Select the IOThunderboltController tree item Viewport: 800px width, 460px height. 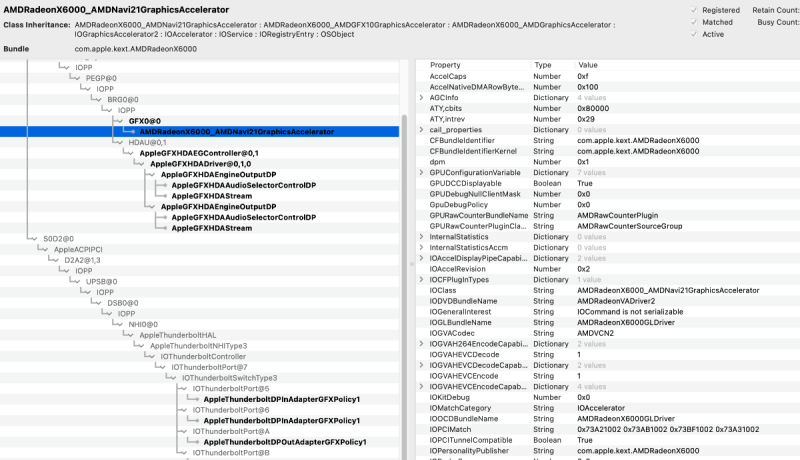203,356
